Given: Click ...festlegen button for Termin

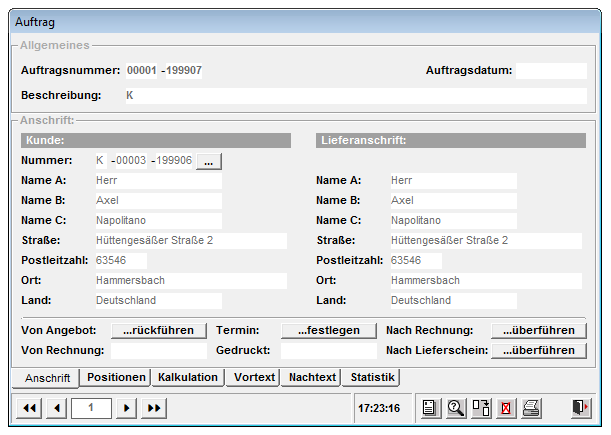Looking at the screenshot, I should click(x=328, y=331).
